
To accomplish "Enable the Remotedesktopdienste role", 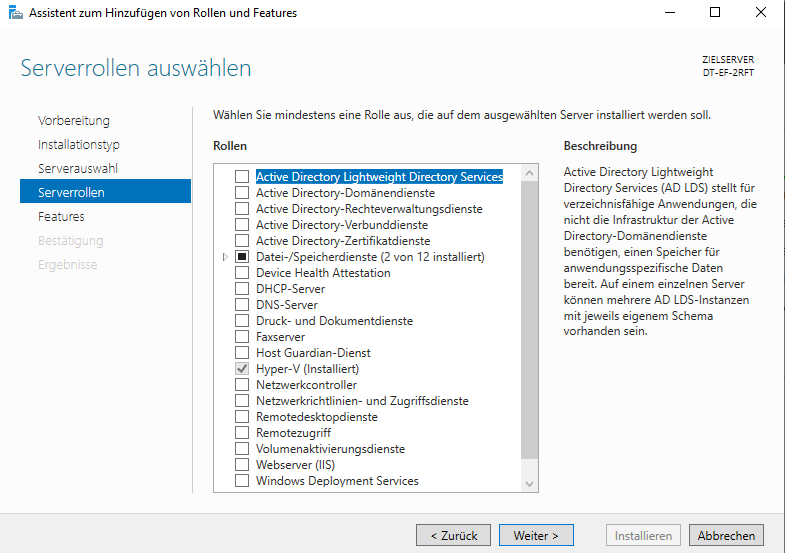I will [x=241, y=417].
